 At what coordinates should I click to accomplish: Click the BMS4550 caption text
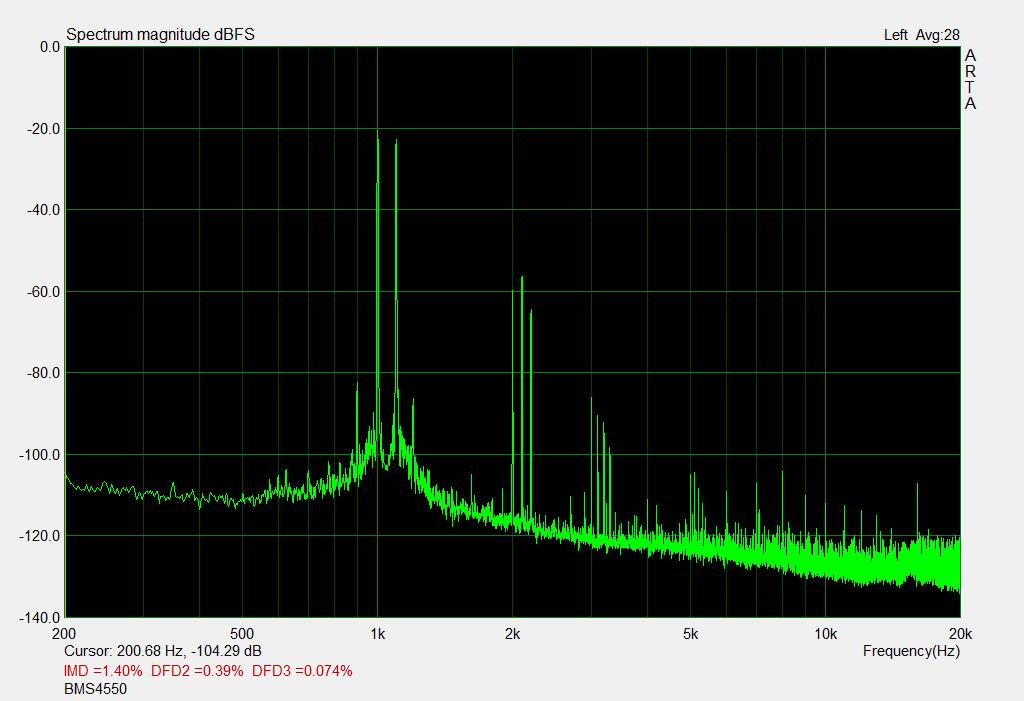[x=95, y=689]
